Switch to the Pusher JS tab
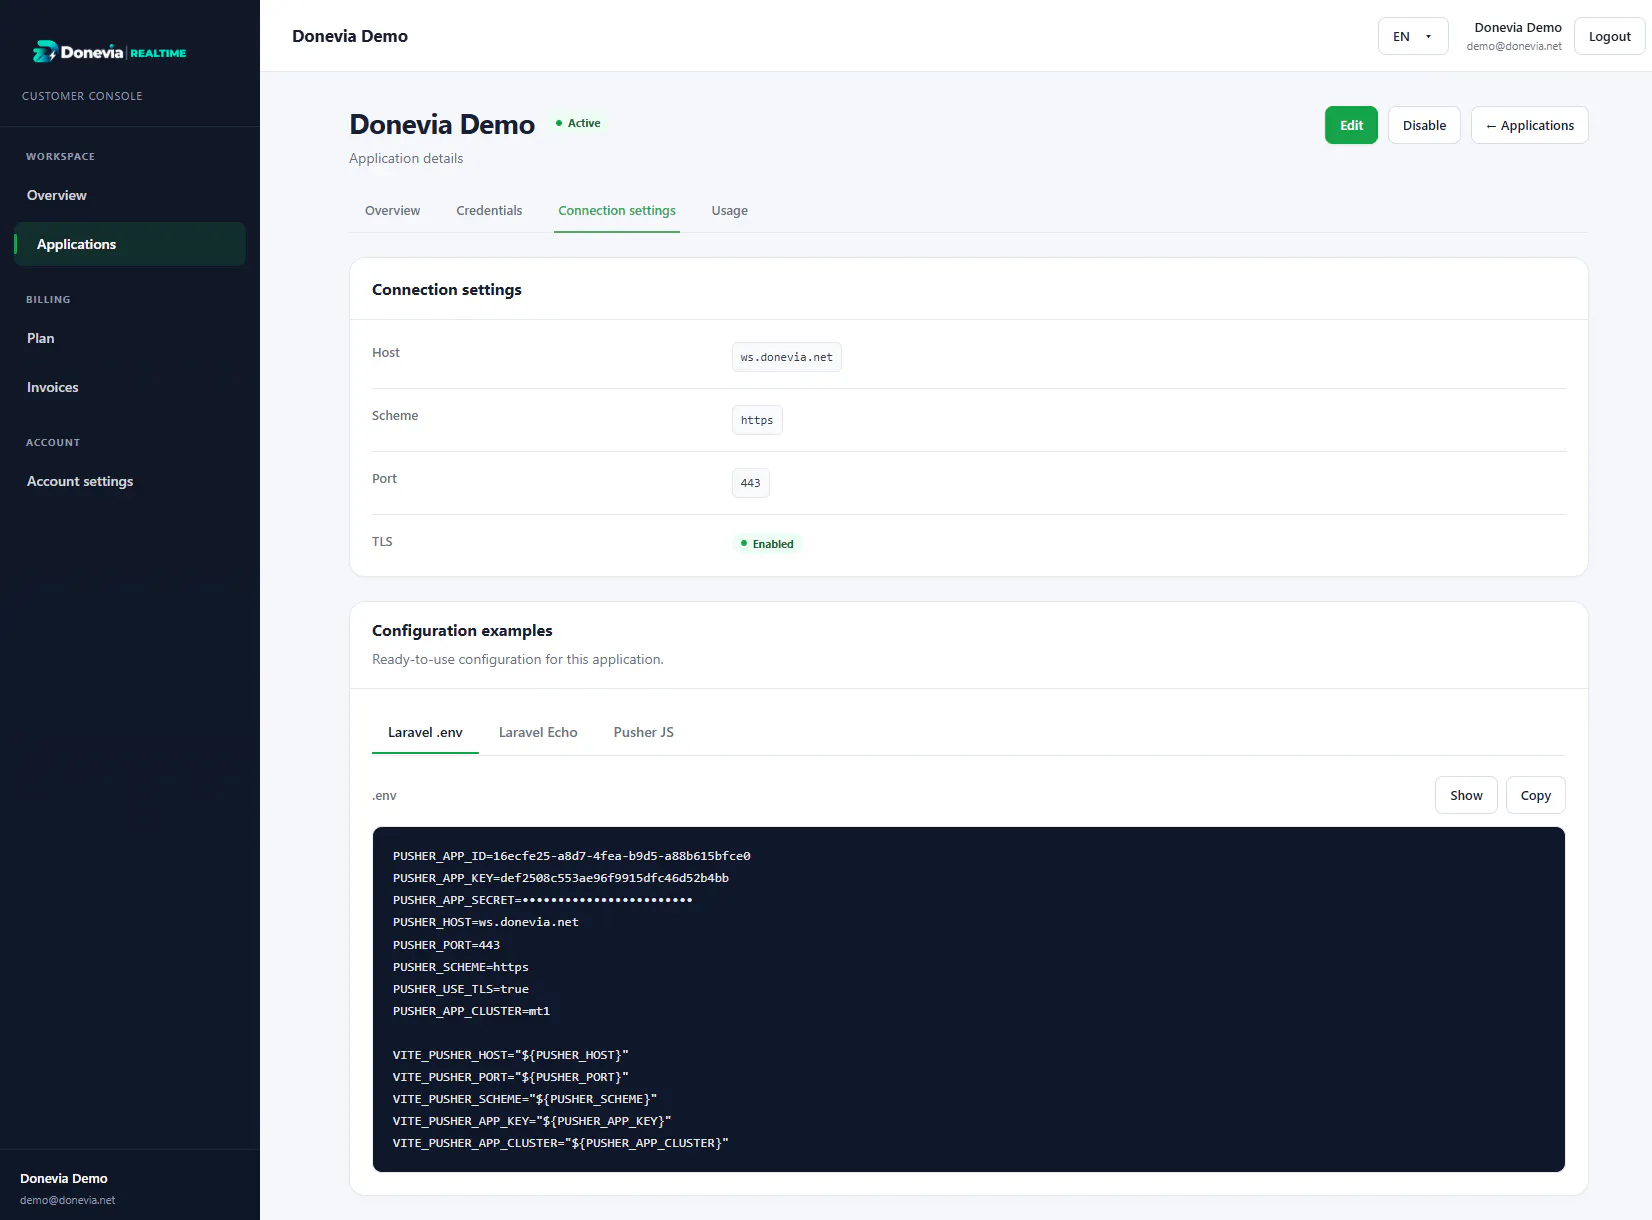Viewport: 1652px width, 1220px height. tap(644, 732)
